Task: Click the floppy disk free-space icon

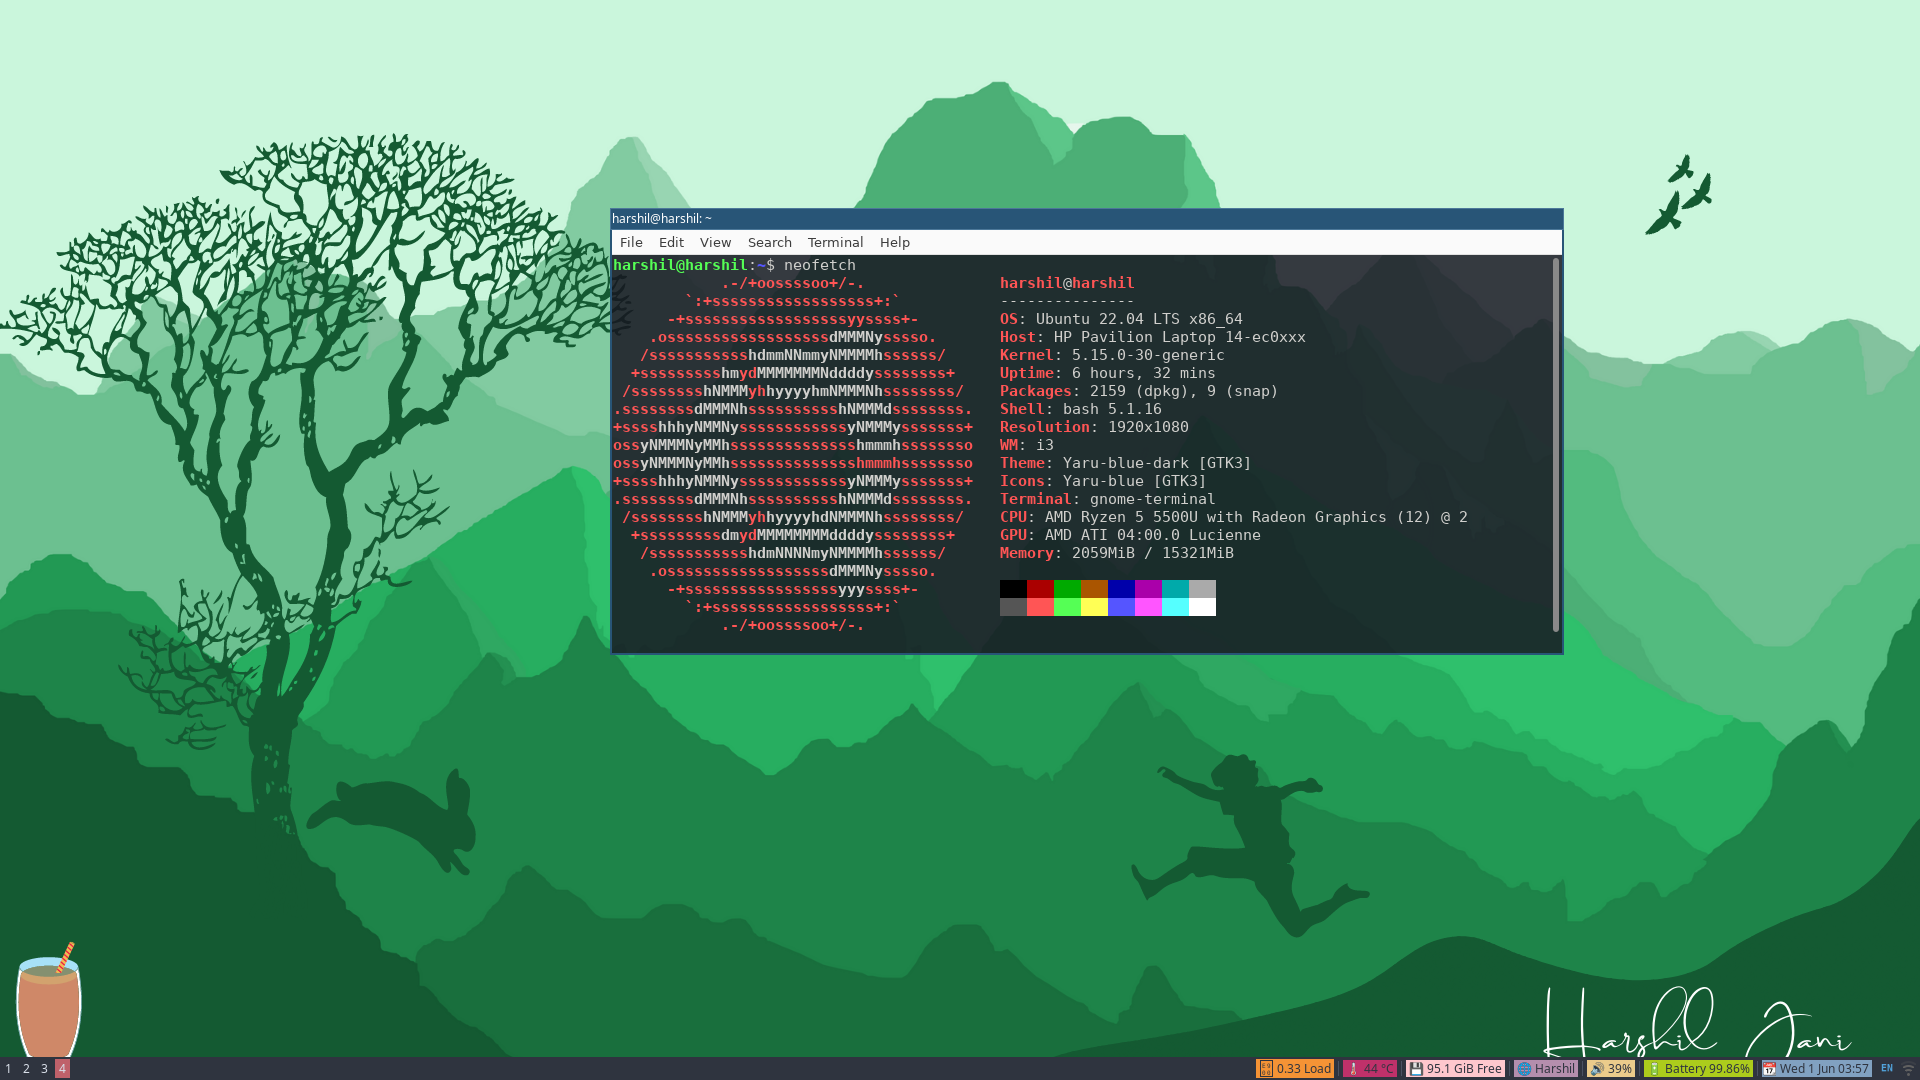Action: (1417, 1068)
